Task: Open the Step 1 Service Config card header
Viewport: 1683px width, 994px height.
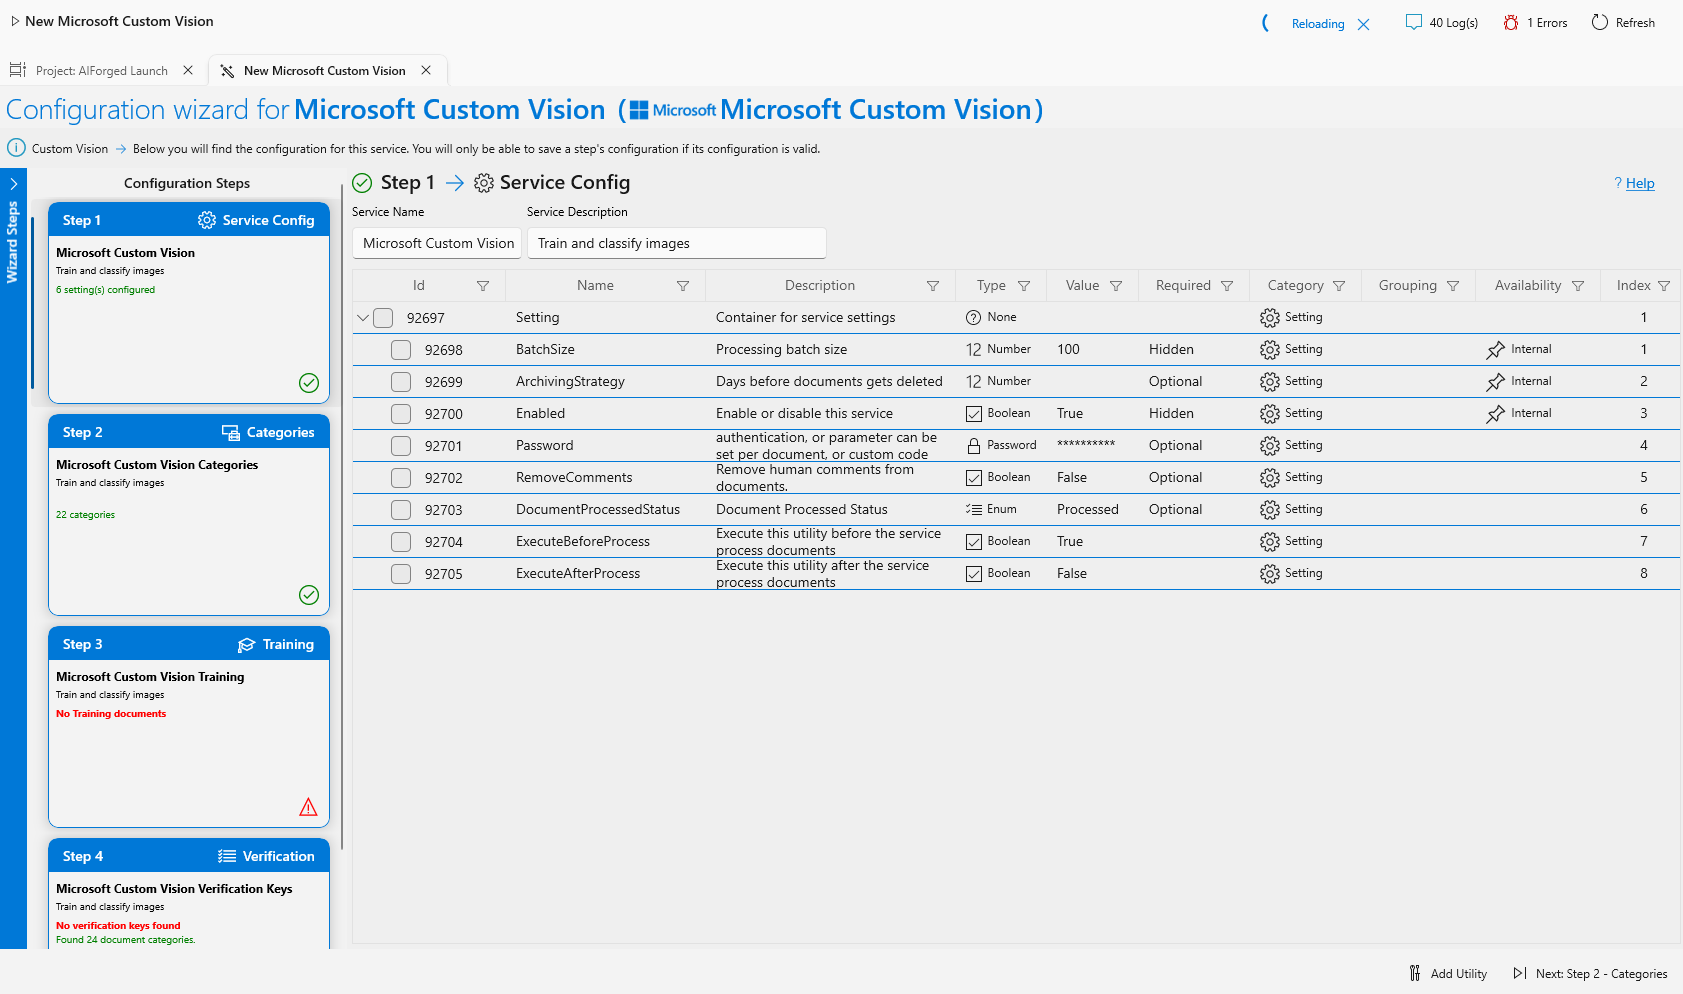Action: 189,220
